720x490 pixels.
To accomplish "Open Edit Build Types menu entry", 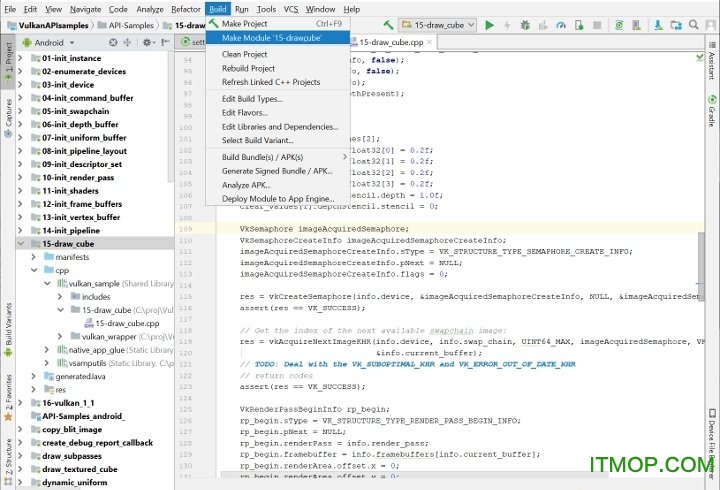I will [278, 99].
